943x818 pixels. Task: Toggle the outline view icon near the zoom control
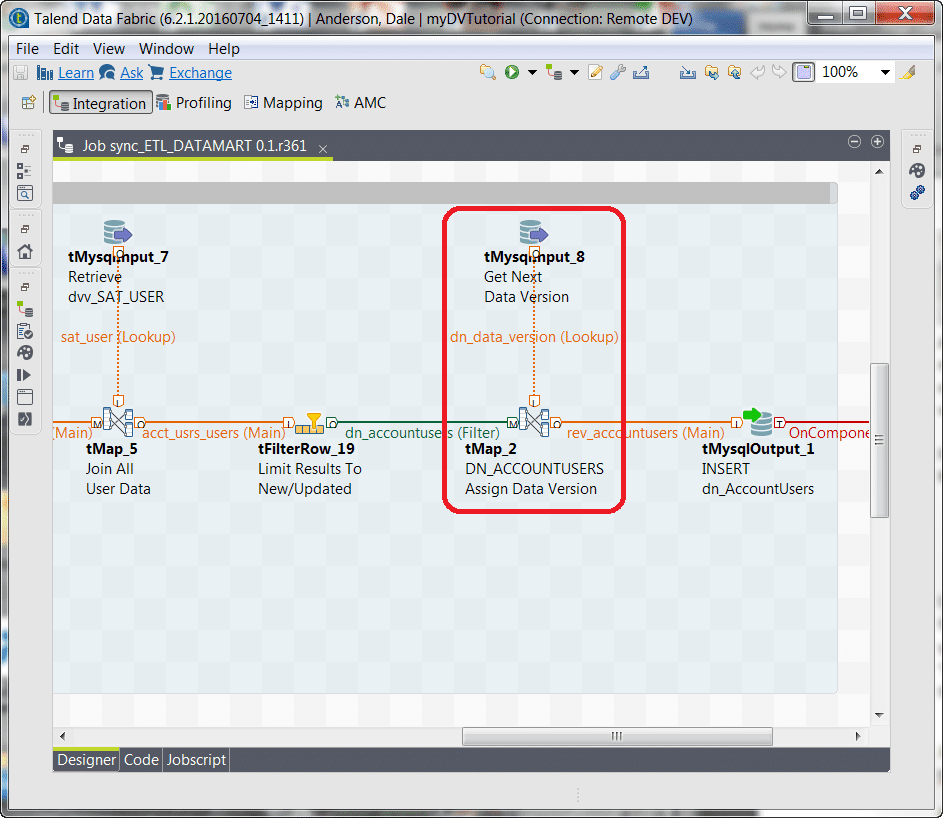803,72
